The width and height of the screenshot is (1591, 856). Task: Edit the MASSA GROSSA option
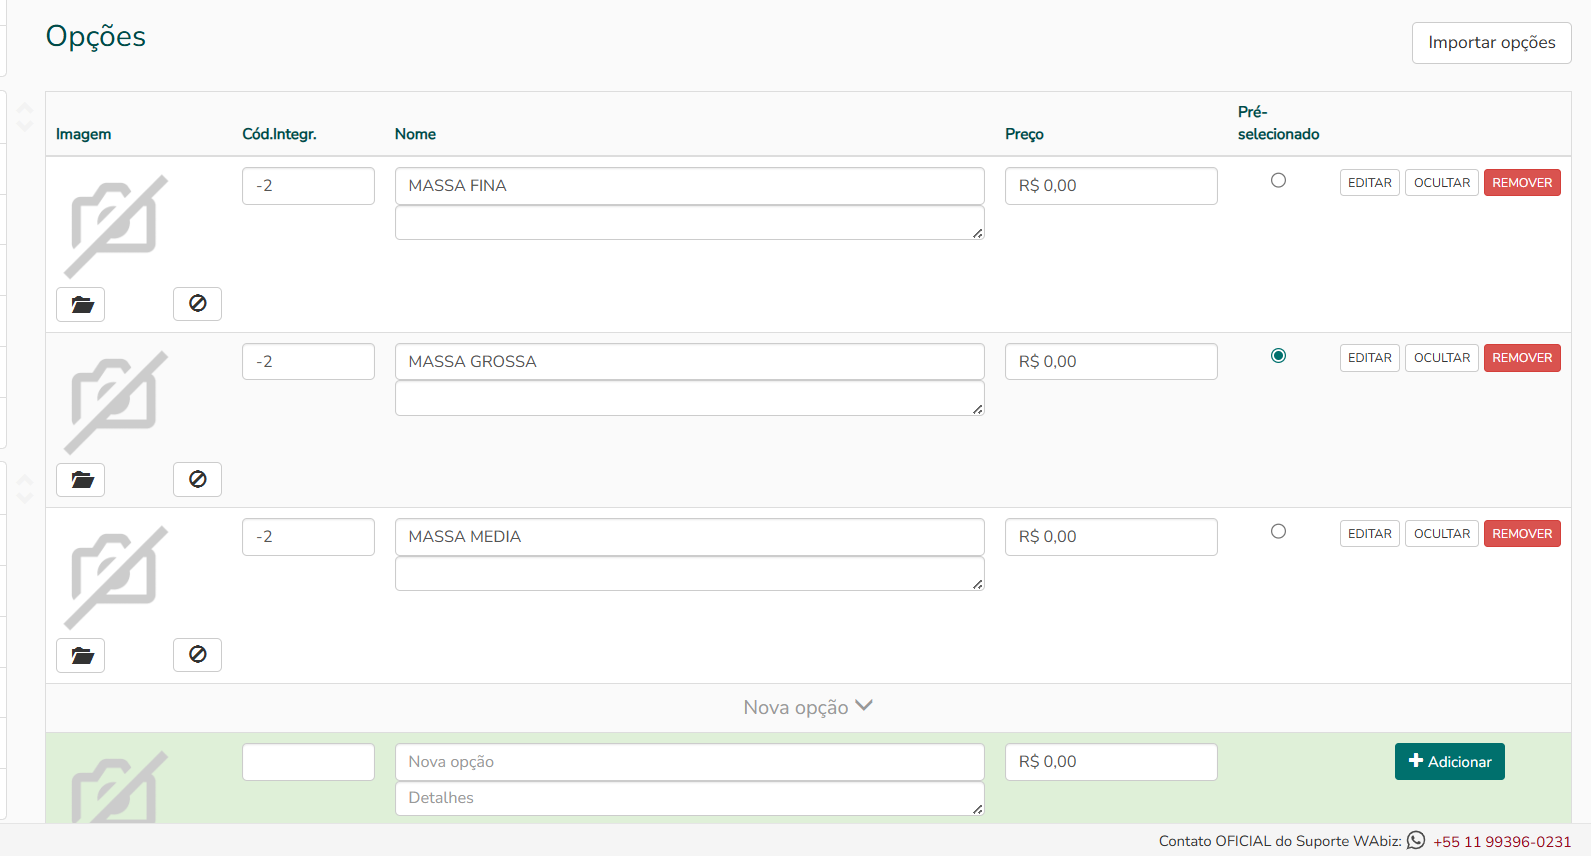tap(1369, 358)
